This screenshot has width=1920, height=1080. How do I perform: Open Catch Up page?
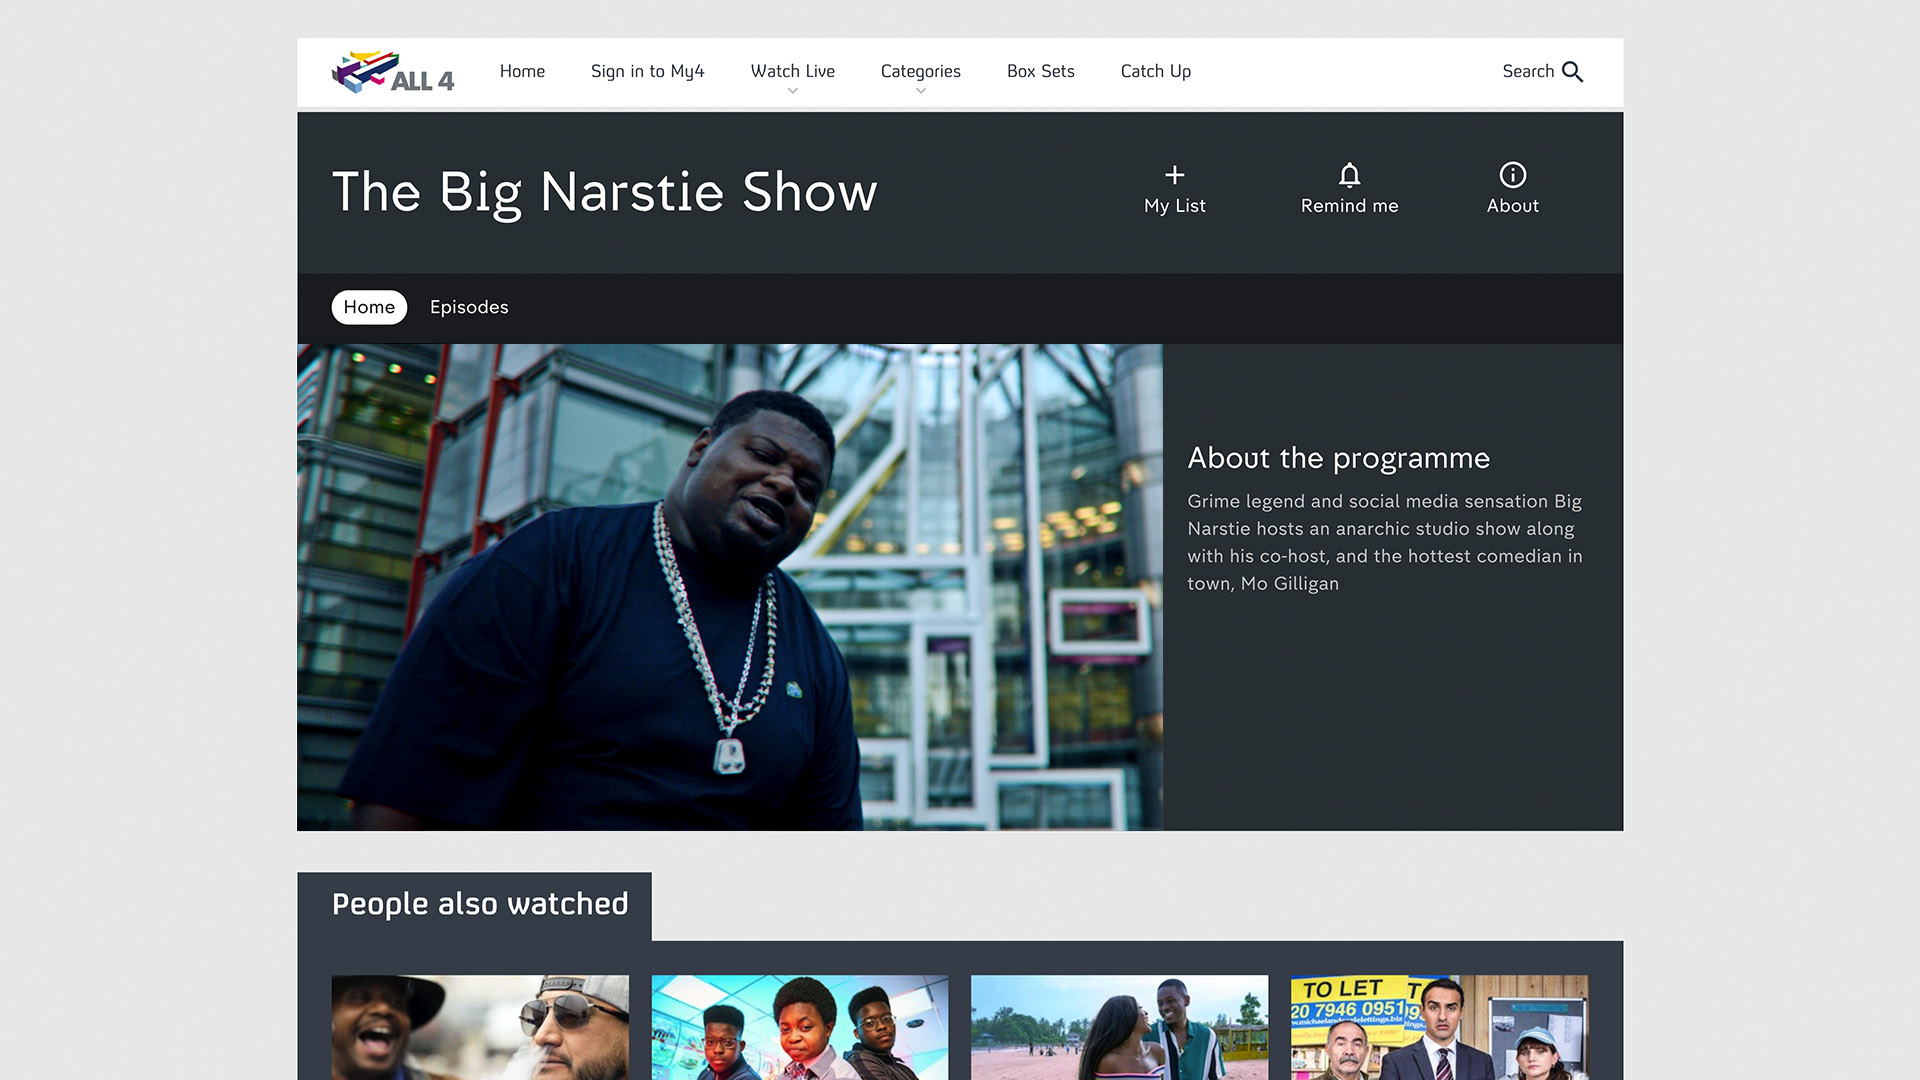pos(1156,71)
